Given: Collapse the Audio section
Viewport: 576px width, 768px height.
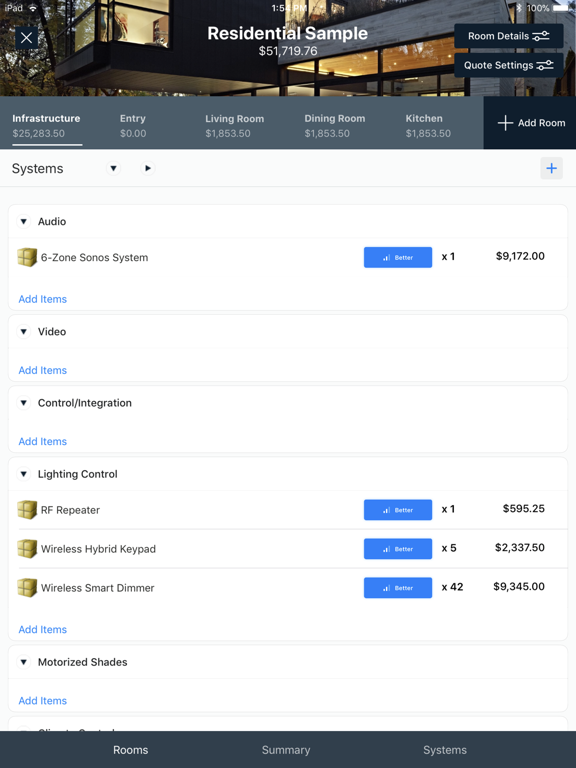Looking at the screenshot, I should pos(23,221).
